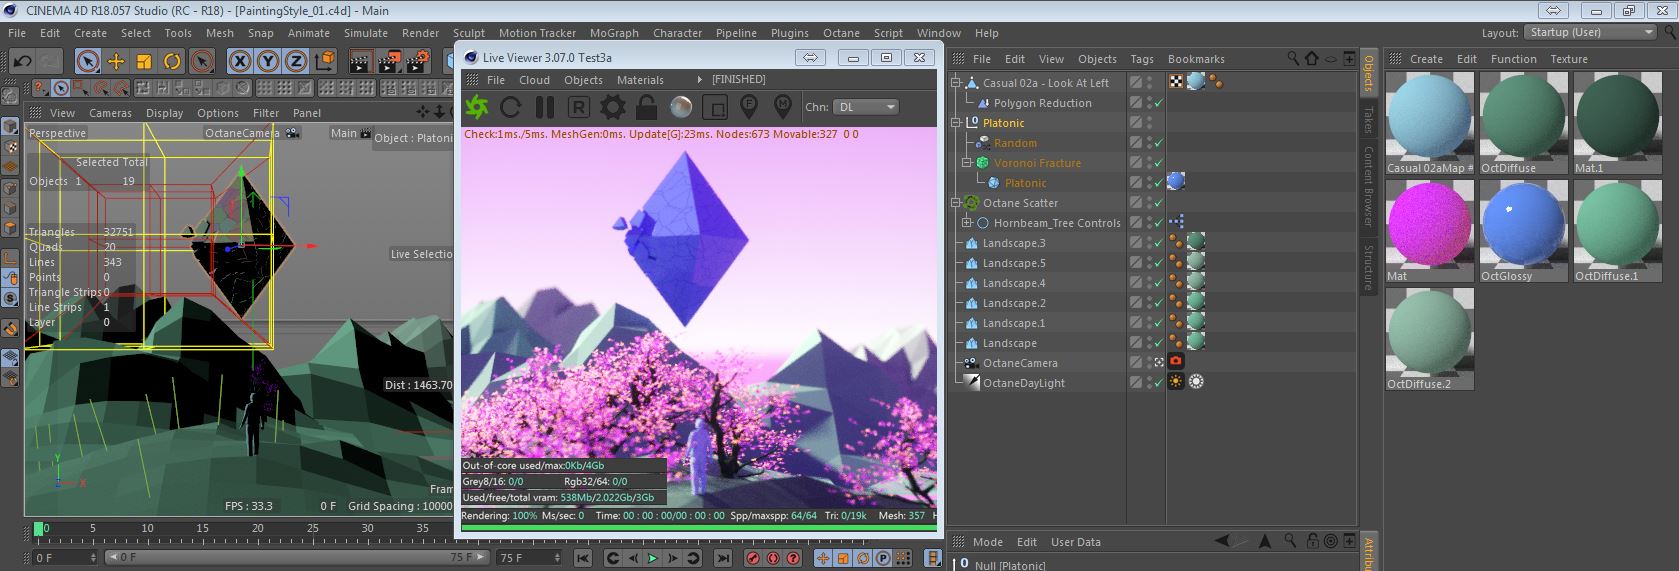Click clay mode sphere icon
The height and width of the screenshot is (571, 1679).
click(681, 106)
